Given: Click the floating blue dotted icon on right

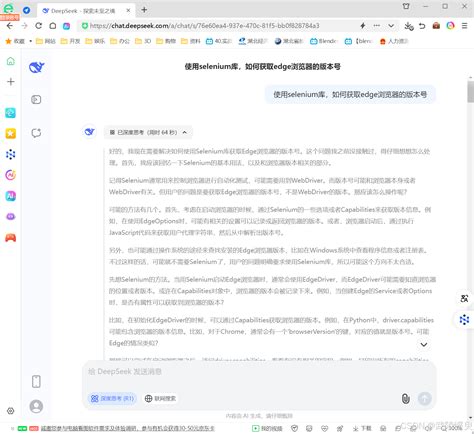Looking at the screenshot, I should point(464,320).
